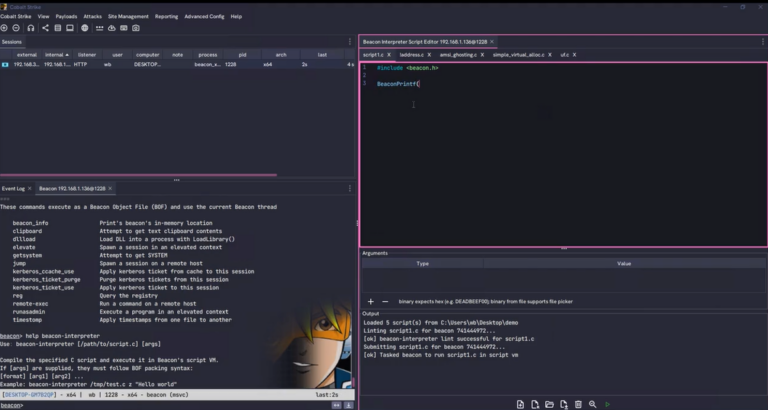The width and height of the screenshot is (768, 410).
Task: Click the globe web log icon
Action: point(85,28)
